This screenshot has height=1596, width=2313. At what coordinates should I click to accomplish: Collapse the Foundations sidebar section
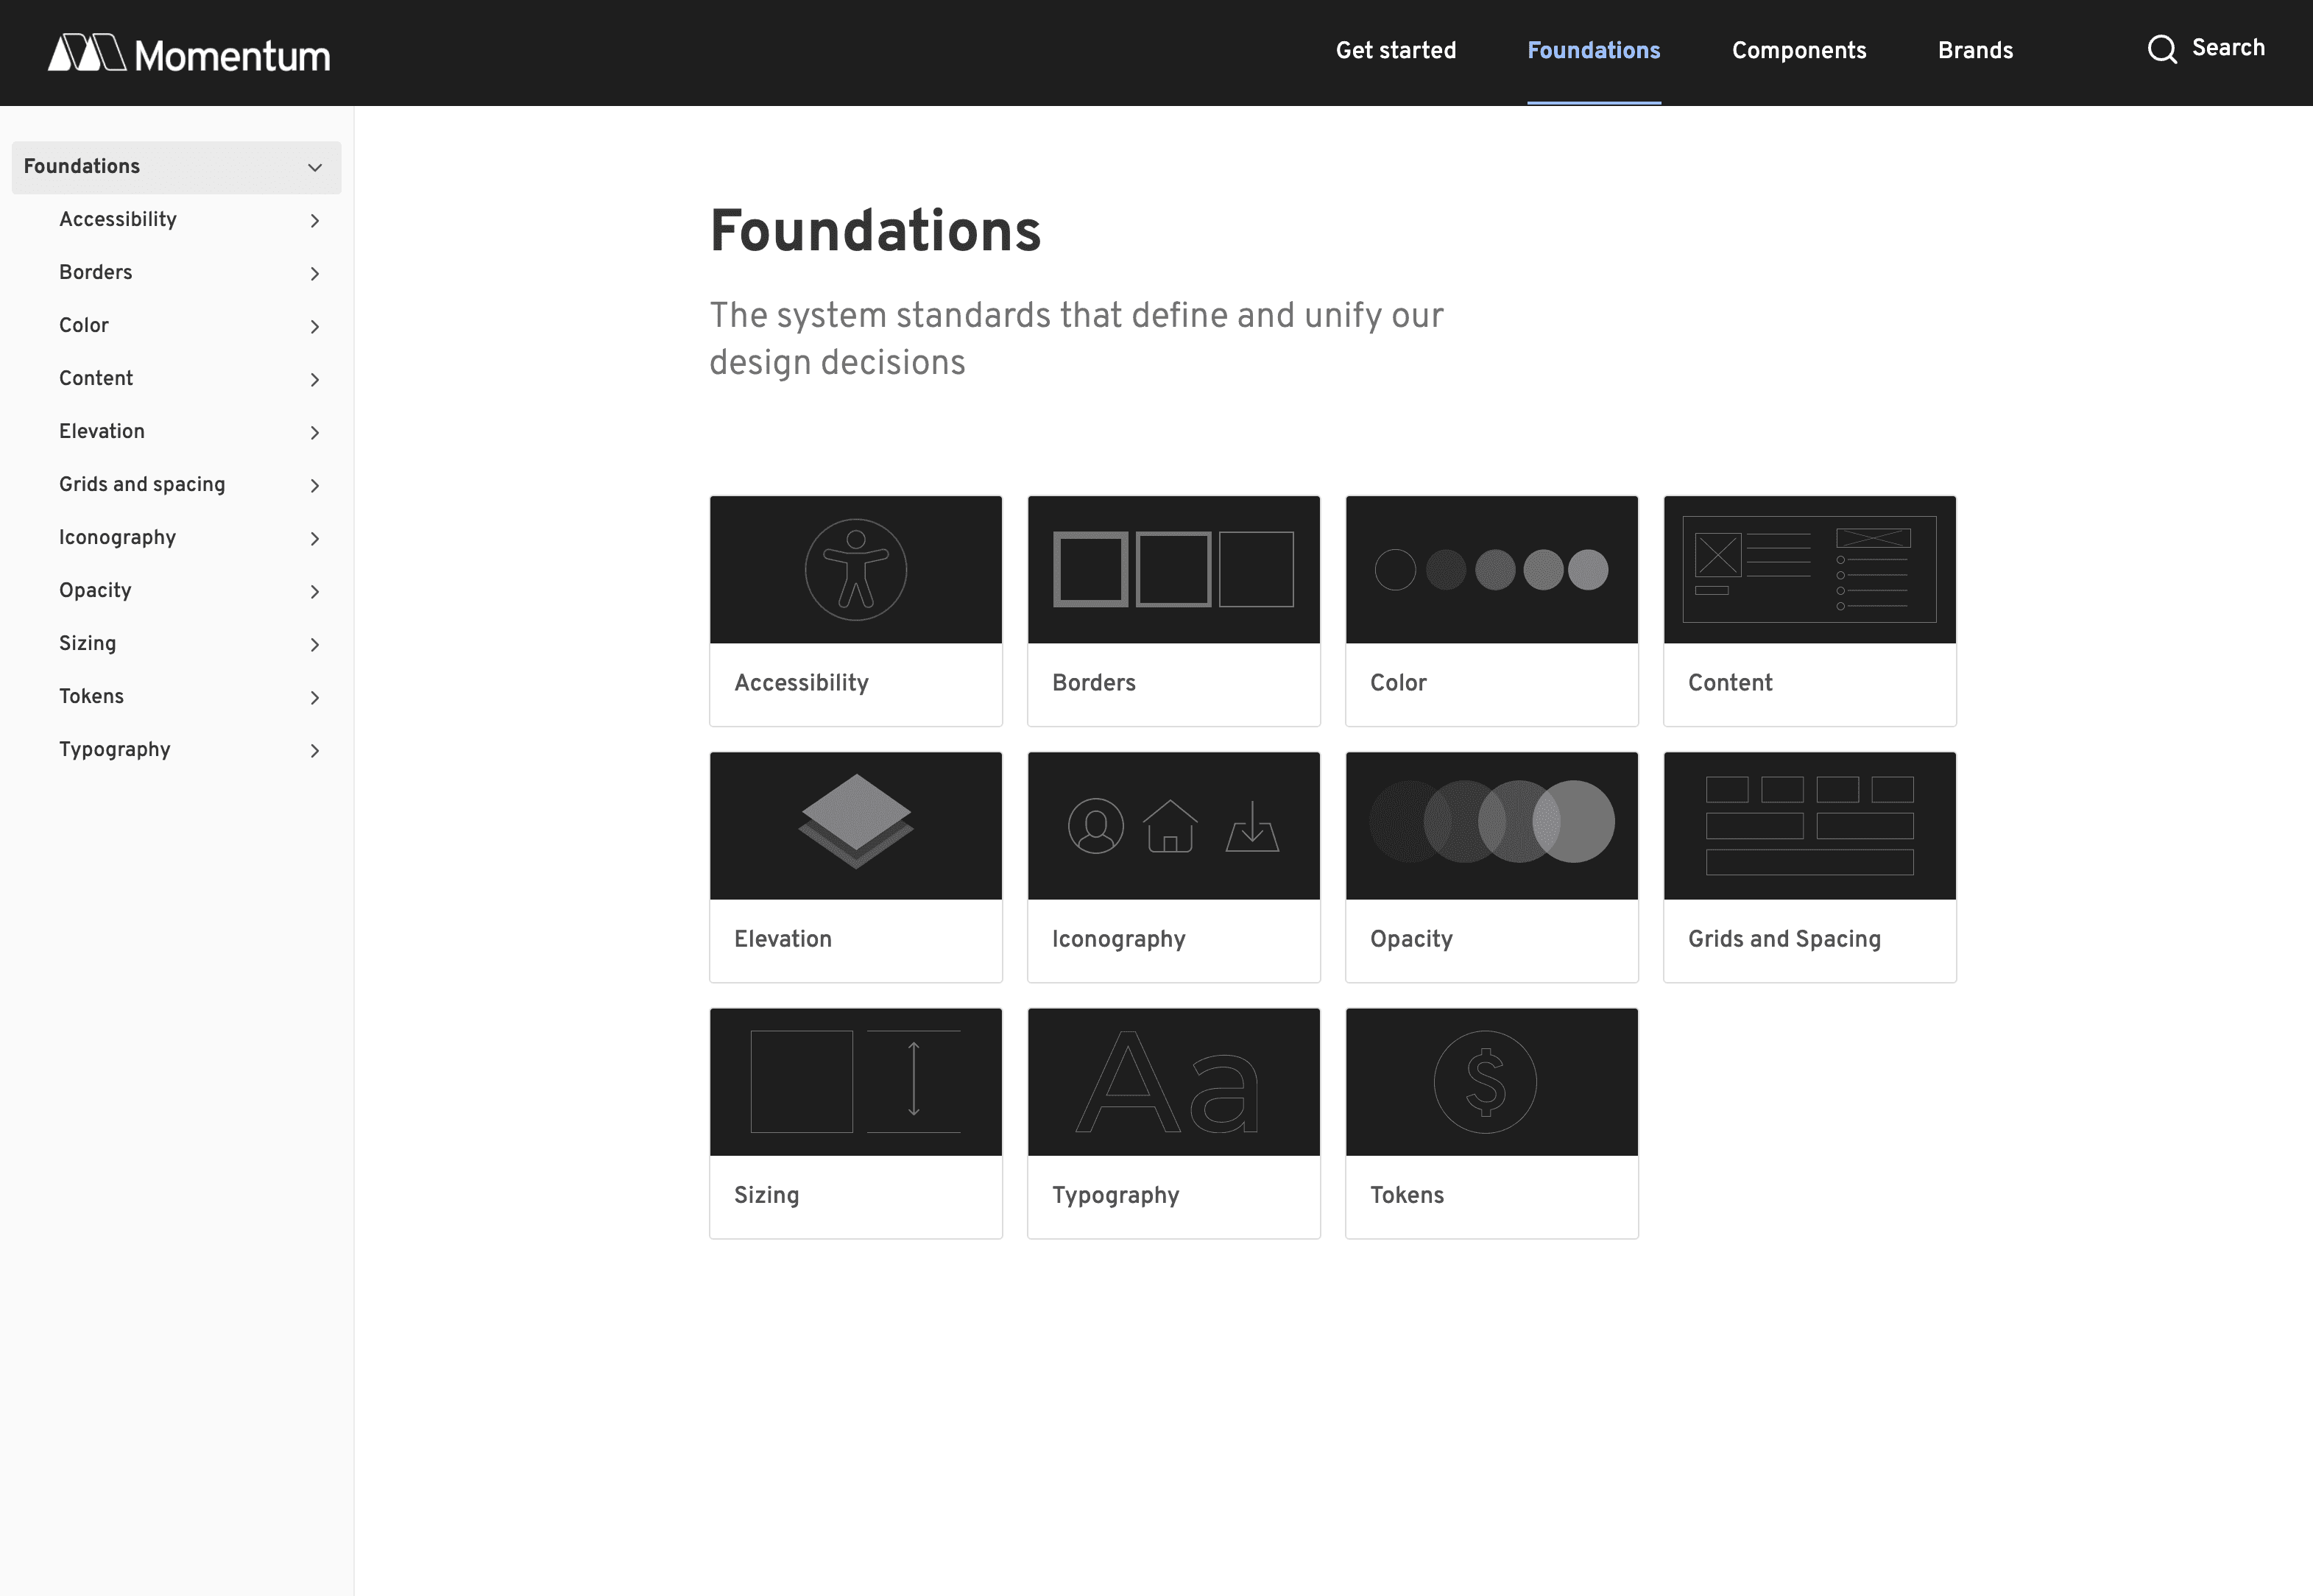coord(314,168)
